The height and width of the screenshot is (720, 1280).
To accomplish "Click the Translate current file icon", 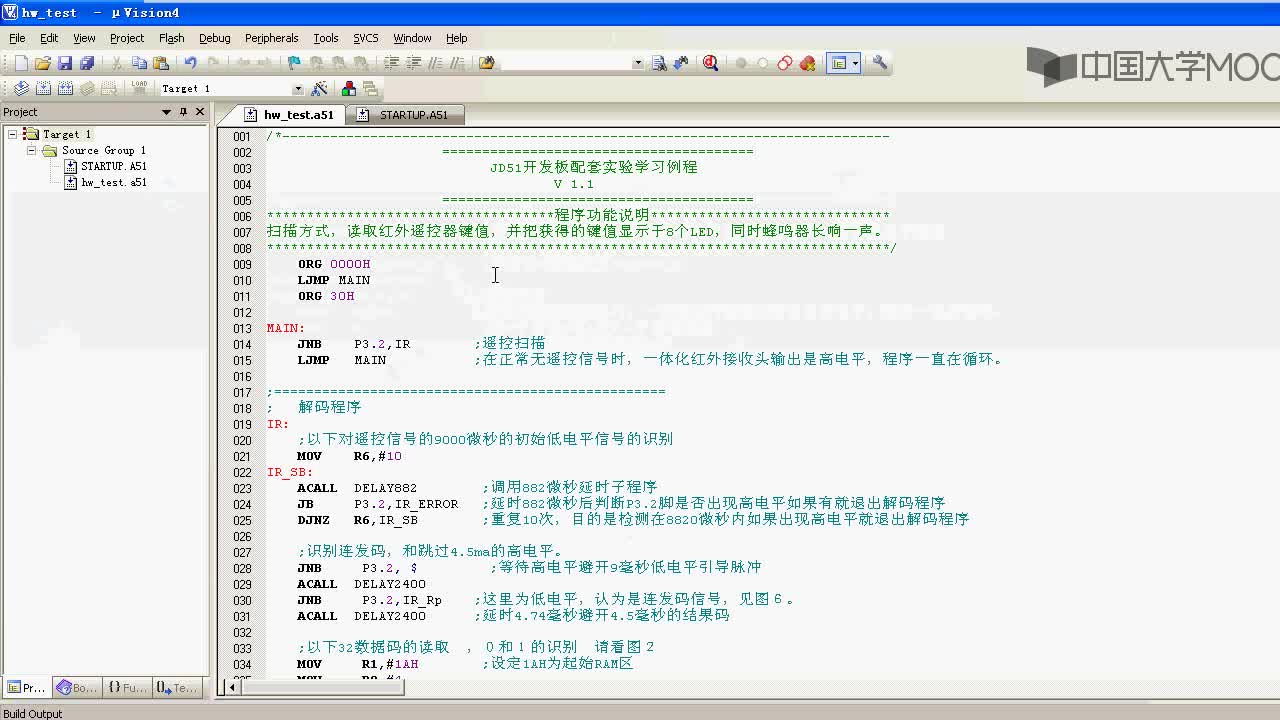I will coord(21,89).
